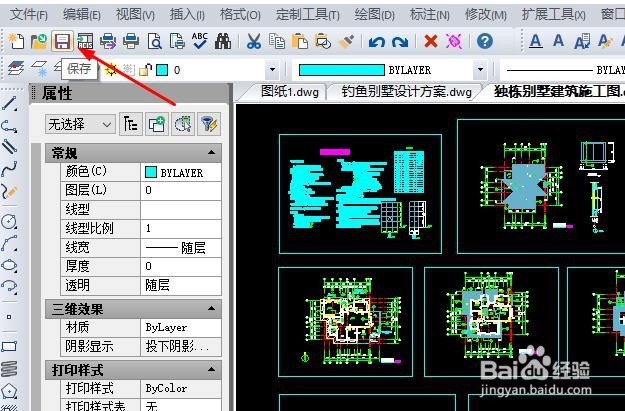Open the 标注(N) menu

[429, 15]
